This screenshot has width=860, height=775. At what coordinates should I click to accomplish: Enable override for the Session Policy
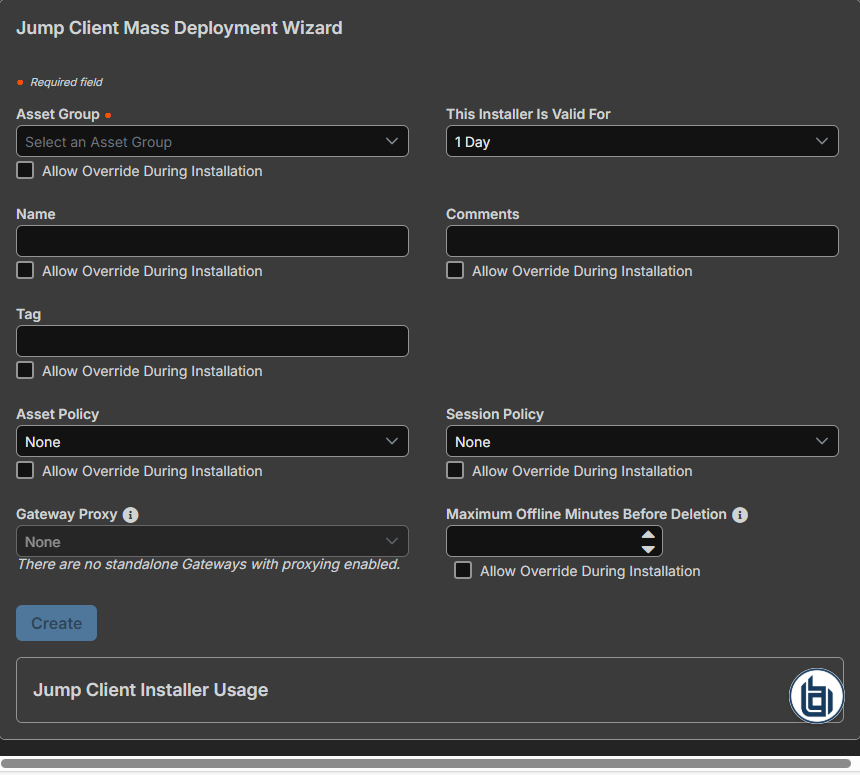(x=455, y=470)
